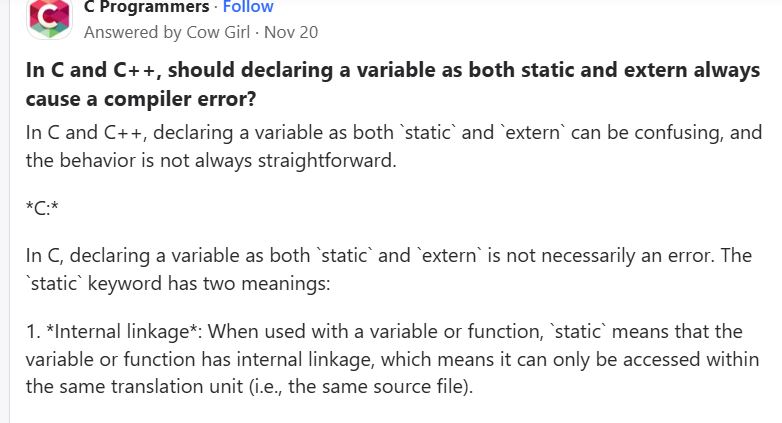Image resolution: width=782 pixels, height=423 pixels.
Task: Click the "*C:*" section heading
Action: click(x=42, y=207)
